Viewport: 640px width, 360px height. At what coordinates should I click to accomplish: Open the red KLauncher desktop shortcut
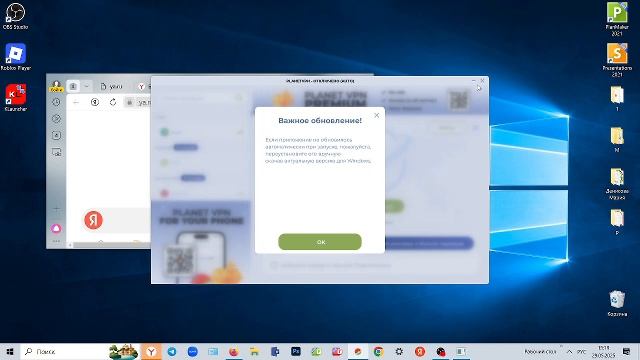(16, 98)
